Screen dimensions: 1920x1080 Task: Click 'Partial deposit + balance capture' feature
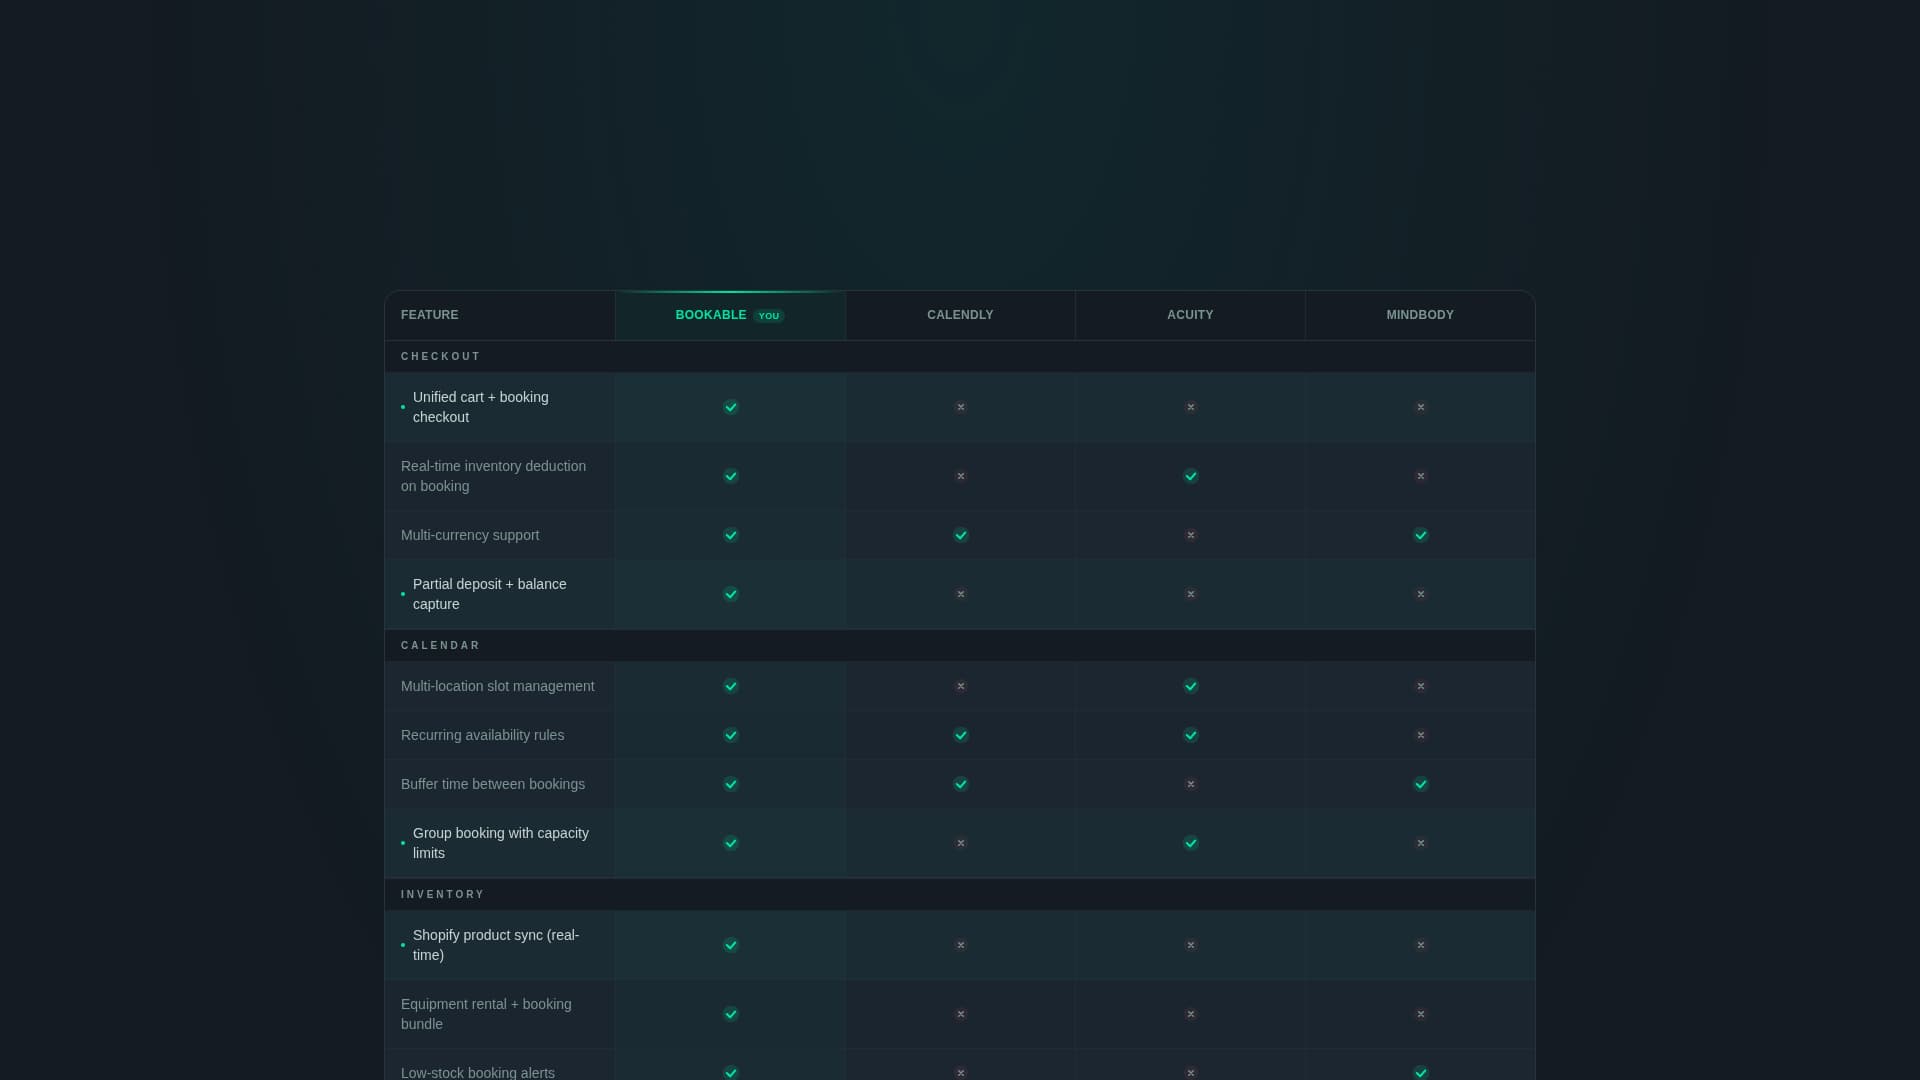click(x=490, y=594)
